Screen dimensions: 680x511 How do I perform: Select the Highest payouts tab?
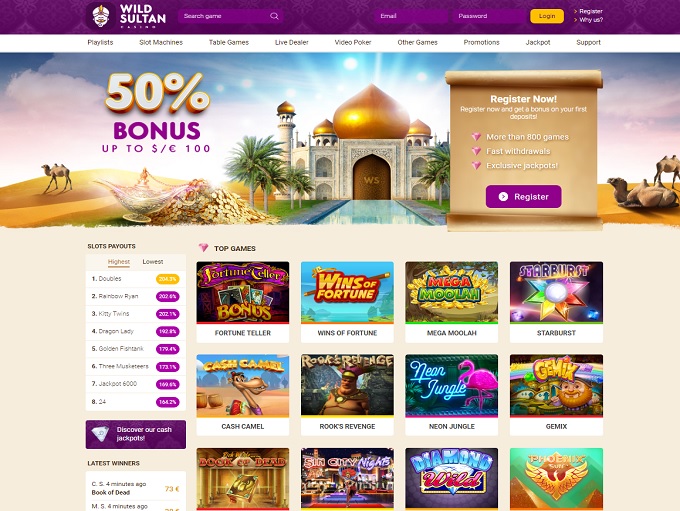coord(119,262)
